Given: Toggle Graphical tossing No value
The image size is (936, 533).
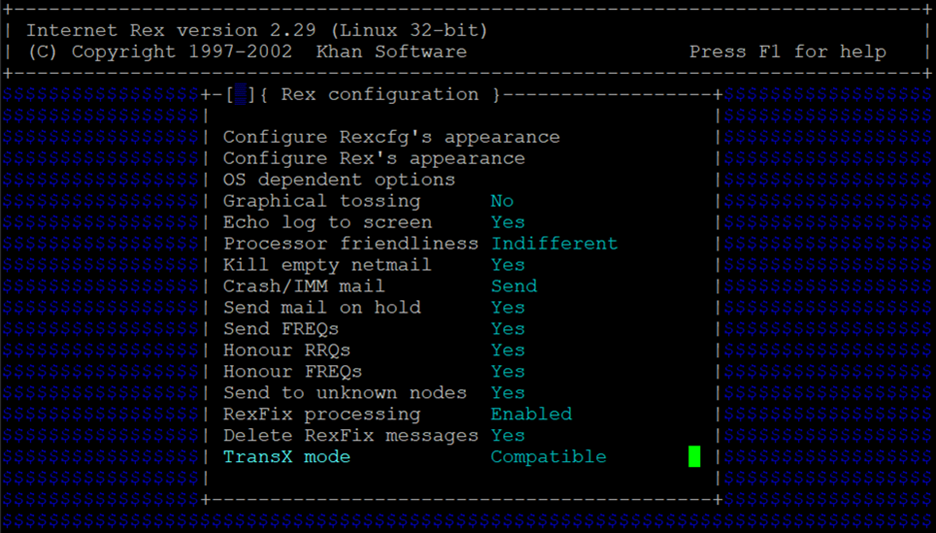Looking at the screenshot, I should (502, 201).
